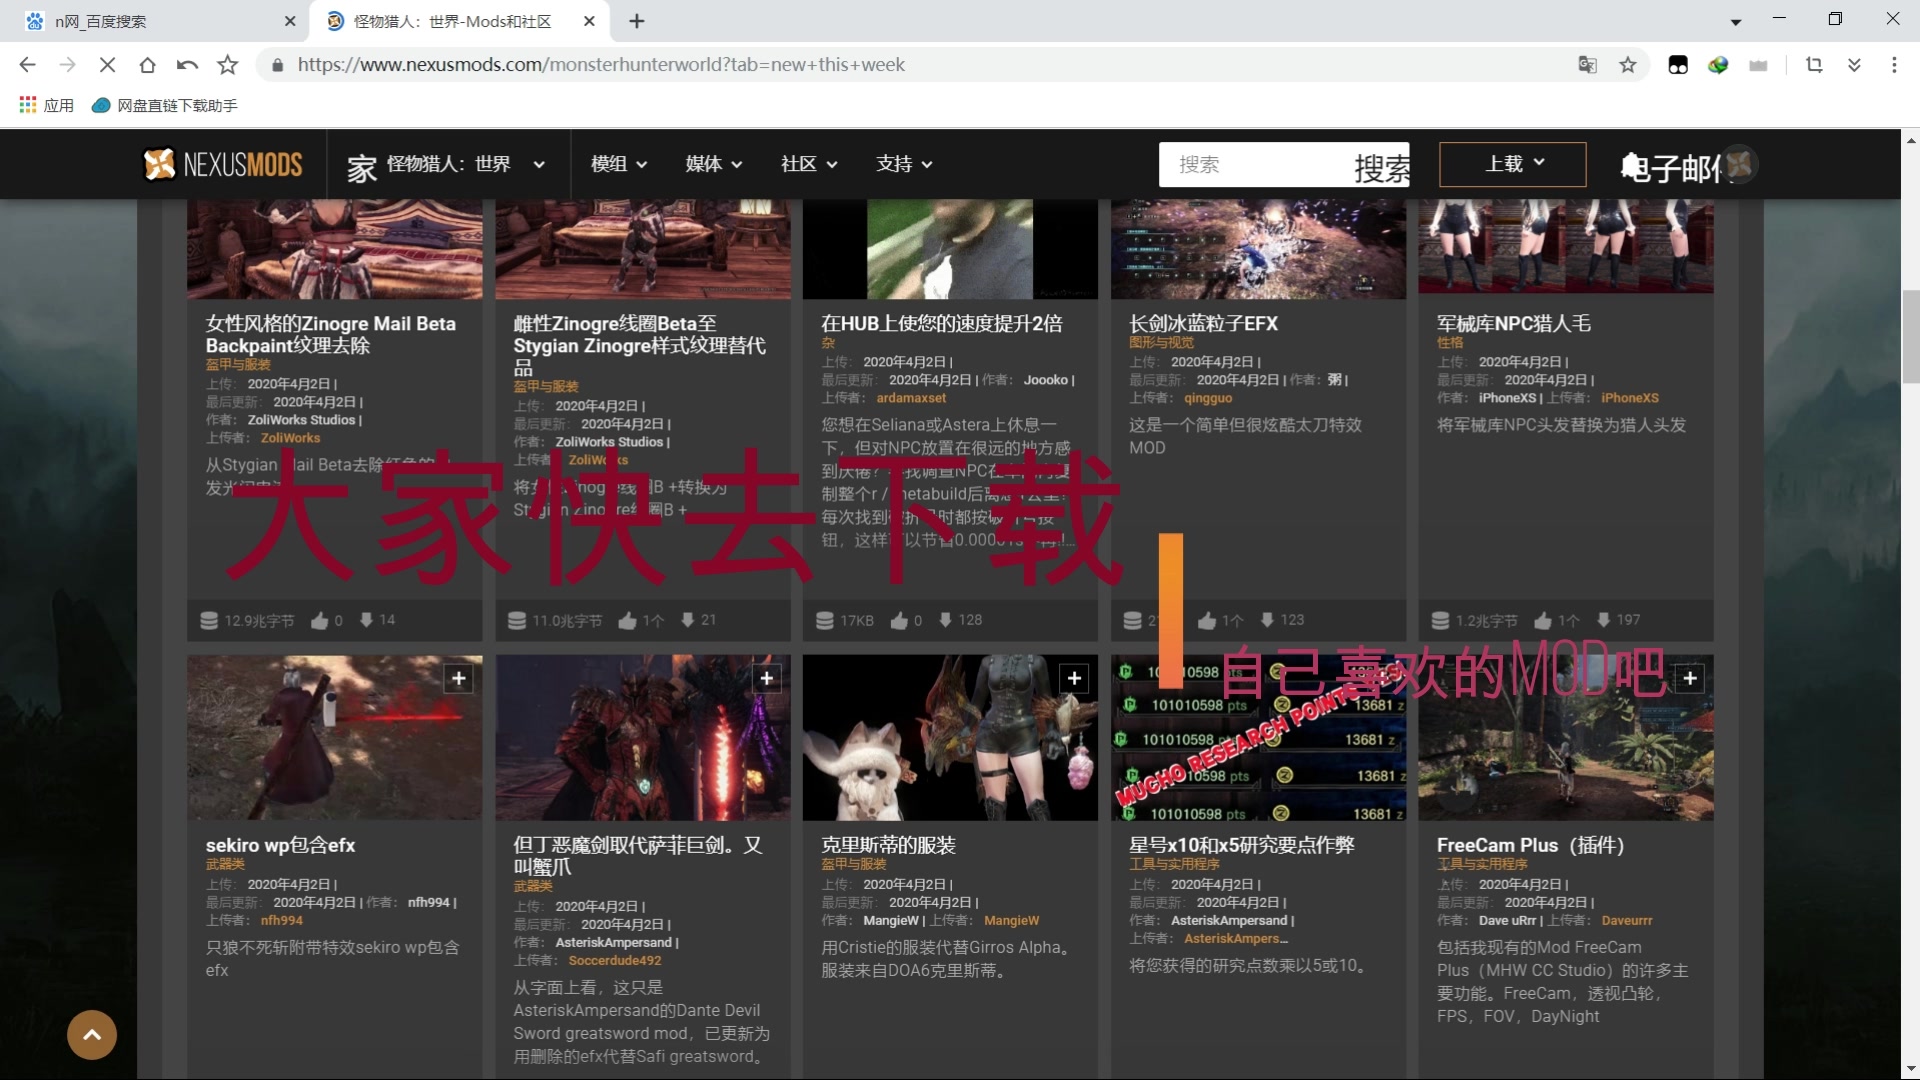Open a new browser tab

(x=637, y=21)
